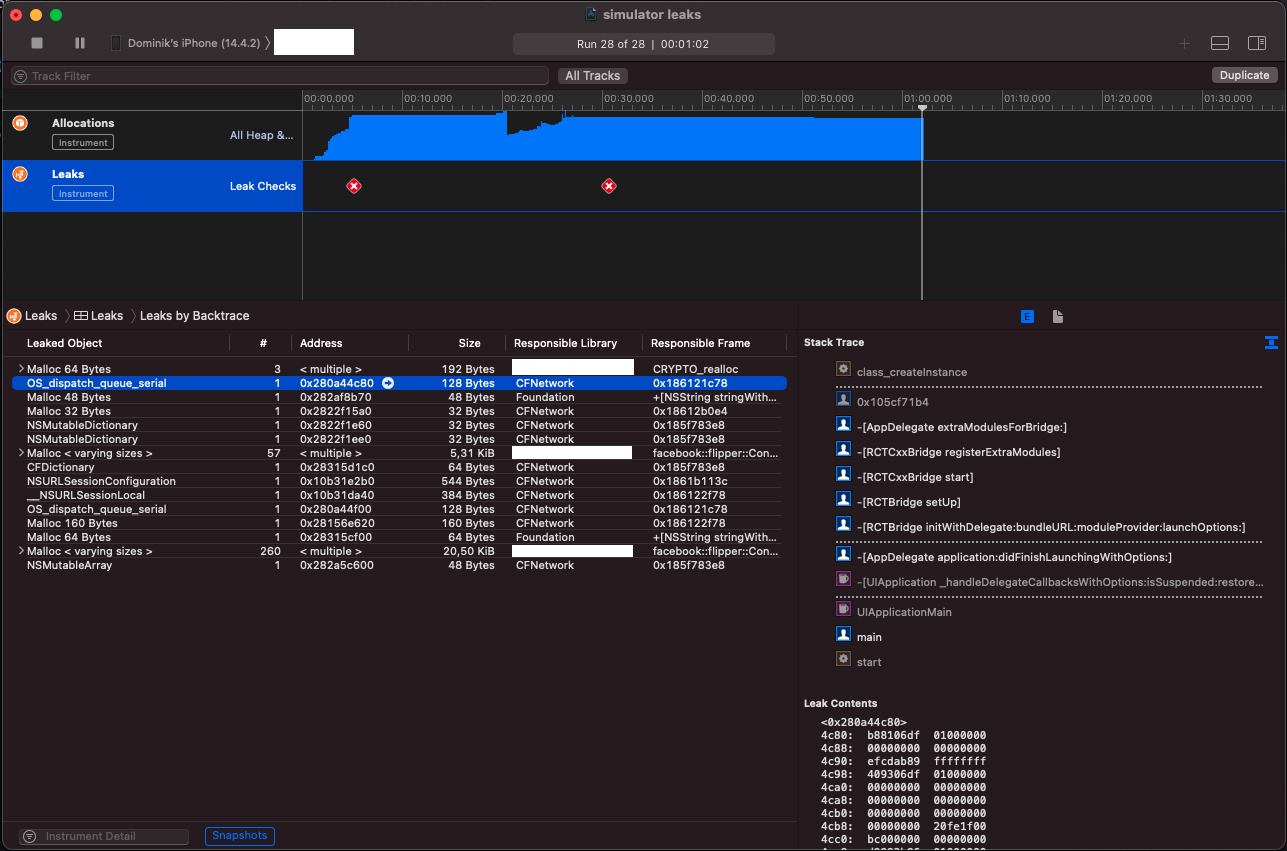Click the plus icon in the top toolbar
The width and height of the screenshot is (1287, 851).
1184,43
